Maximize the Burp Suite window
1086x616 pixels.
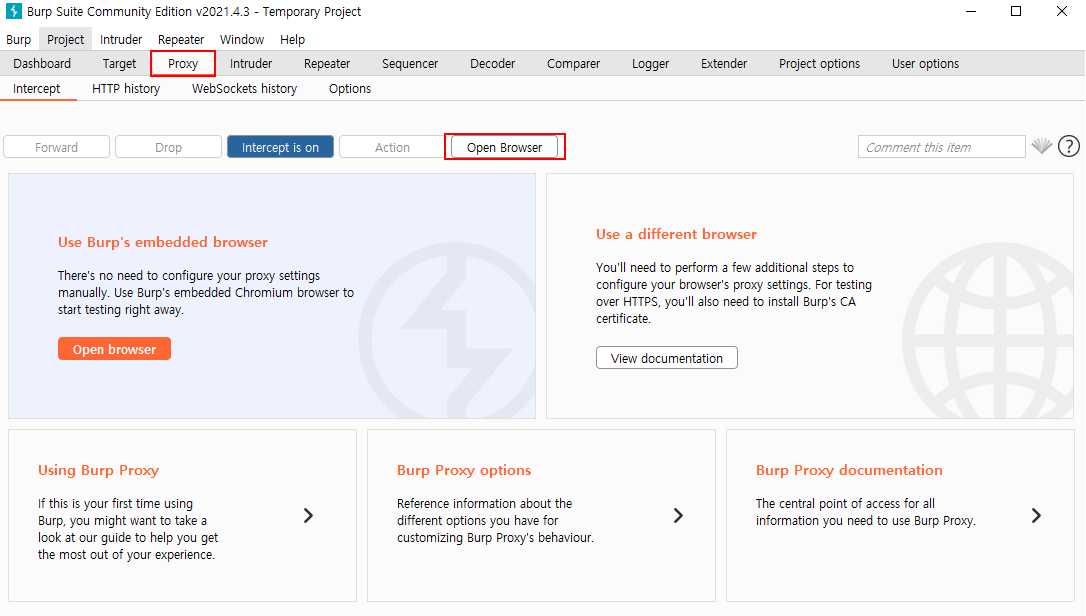(1016, 11)
